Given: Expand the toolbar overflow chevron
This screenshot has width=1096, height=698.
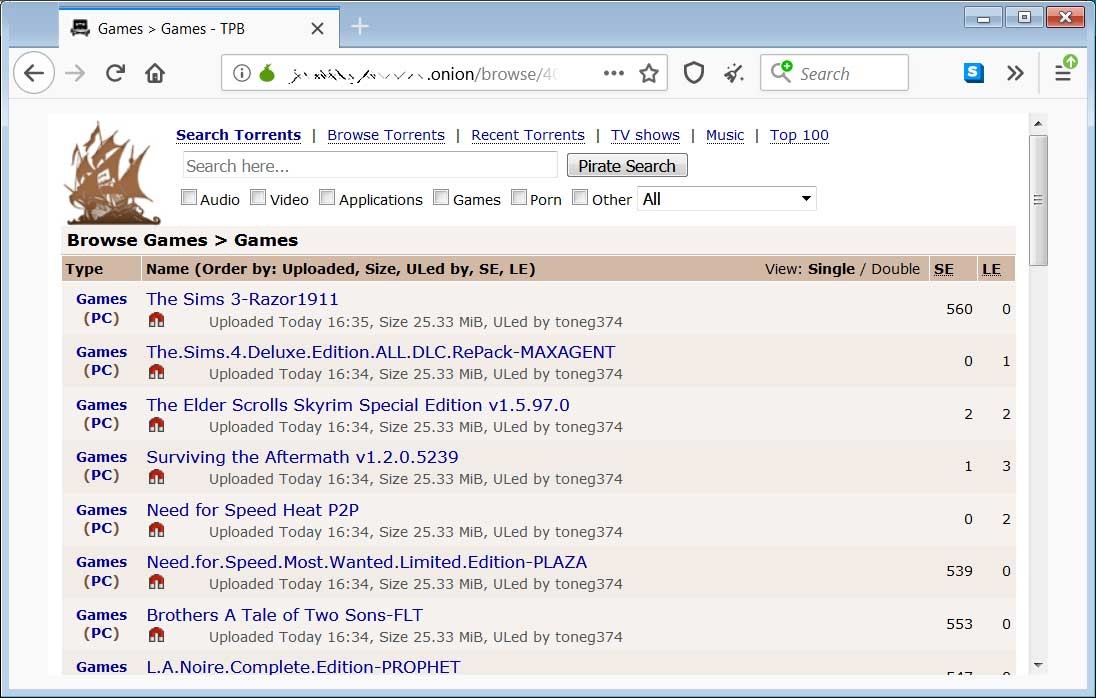Looking at the screenshot, I should [x=1015, y=73].
